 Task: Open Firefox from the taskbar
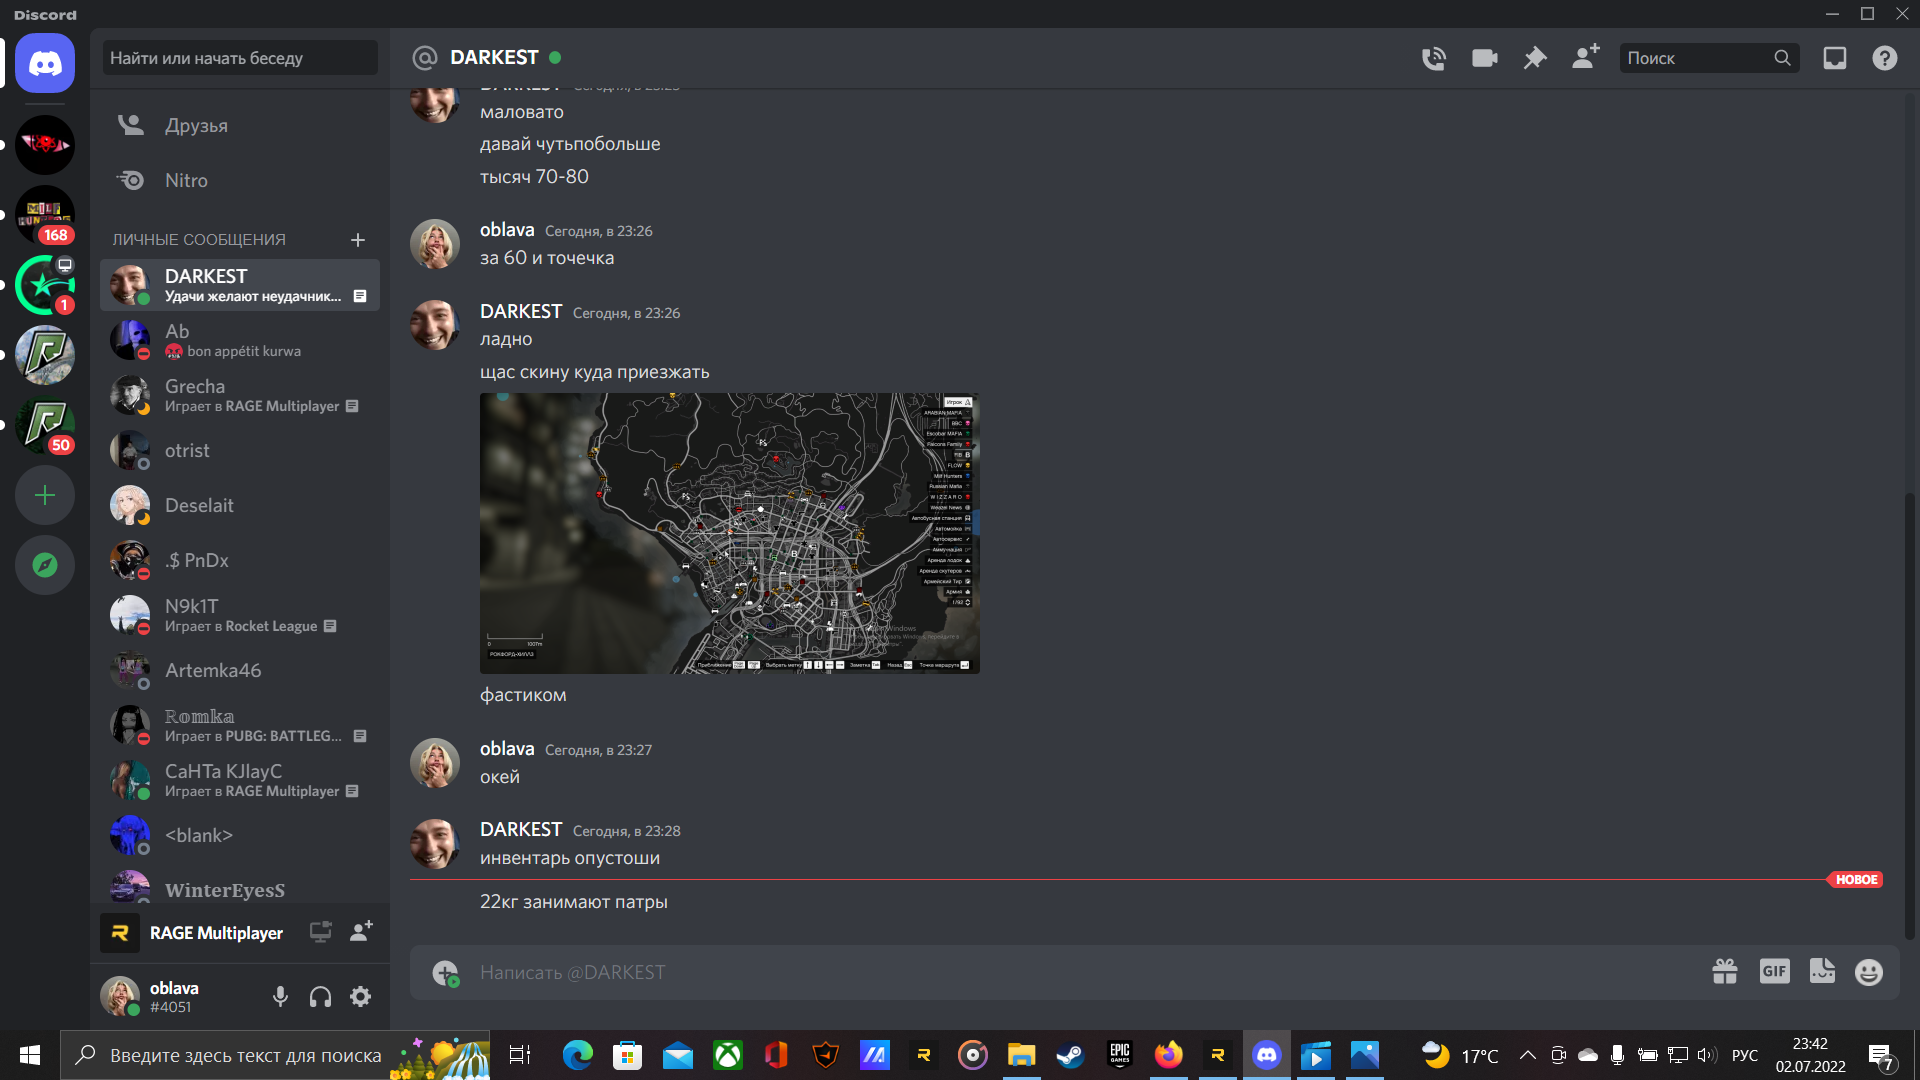[x=1168, y=1055]
